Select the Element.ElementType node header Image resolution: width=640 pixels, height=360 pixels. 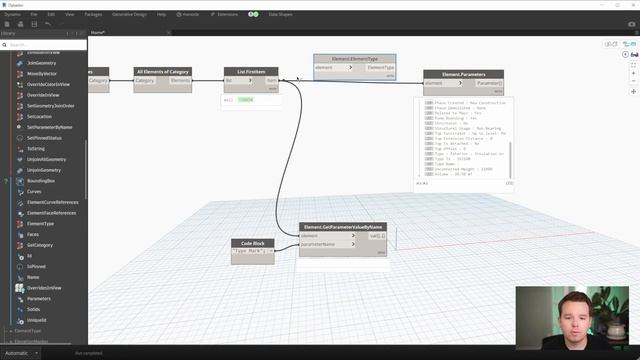point(355,59)
